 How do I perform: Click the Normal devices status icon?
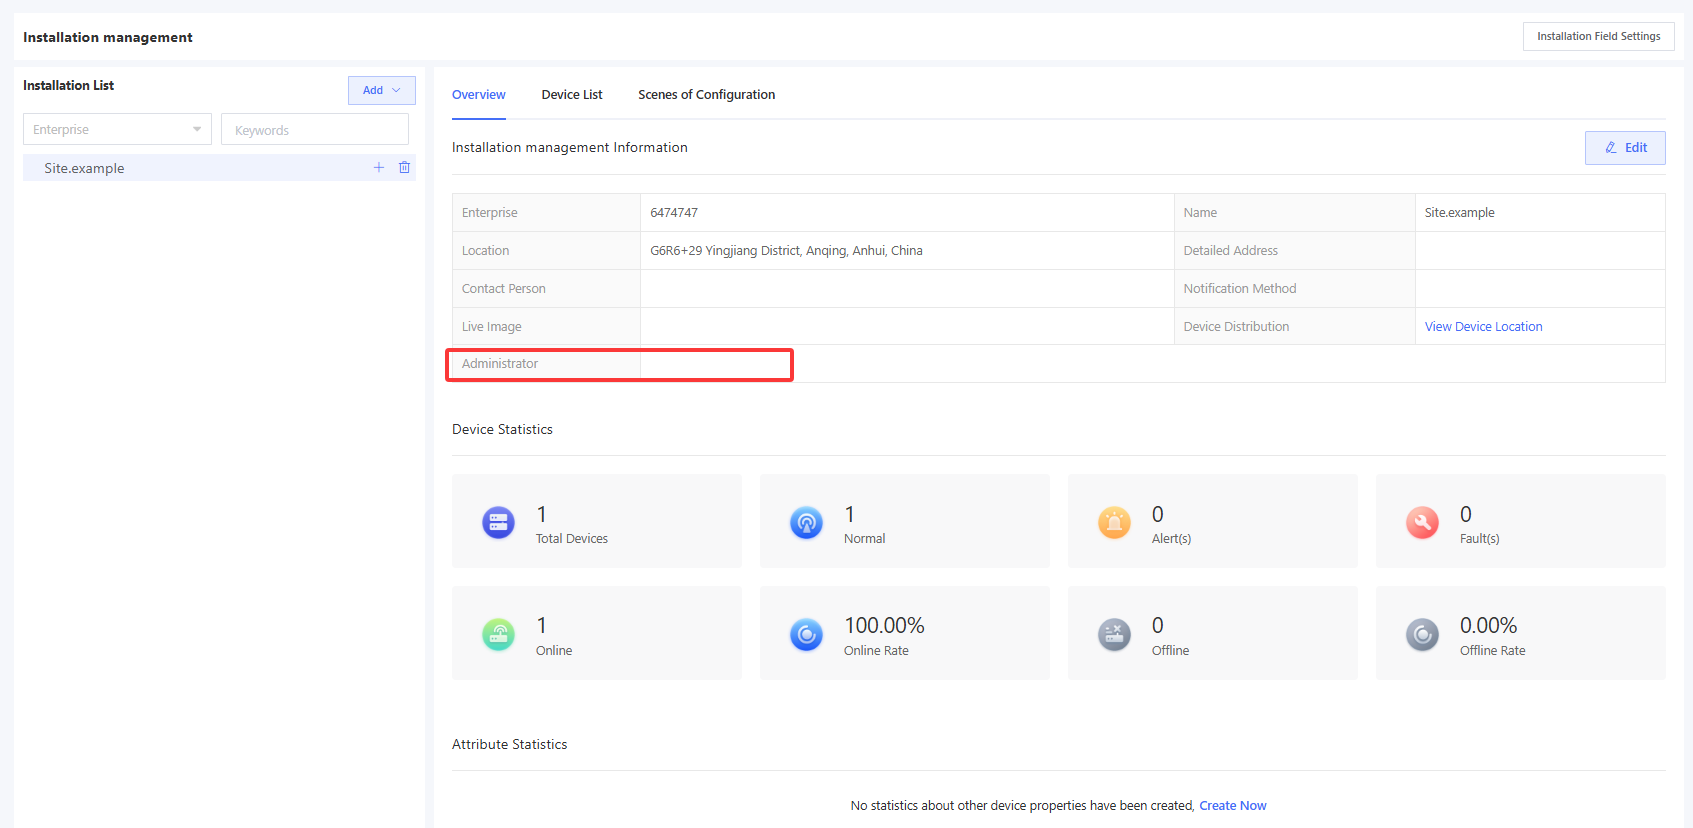click(806, 522)
